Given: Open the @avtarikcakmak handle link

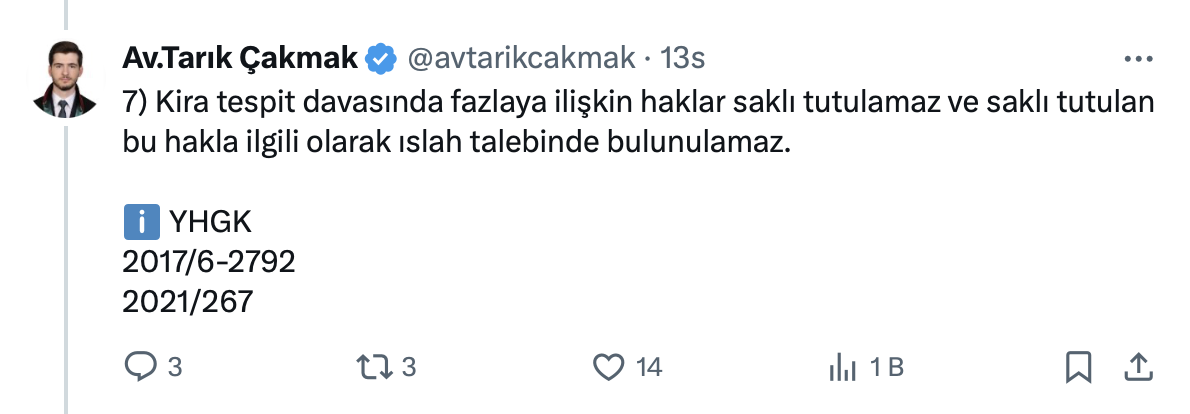Looking at the screenshot, I should (x=519, y=59).
